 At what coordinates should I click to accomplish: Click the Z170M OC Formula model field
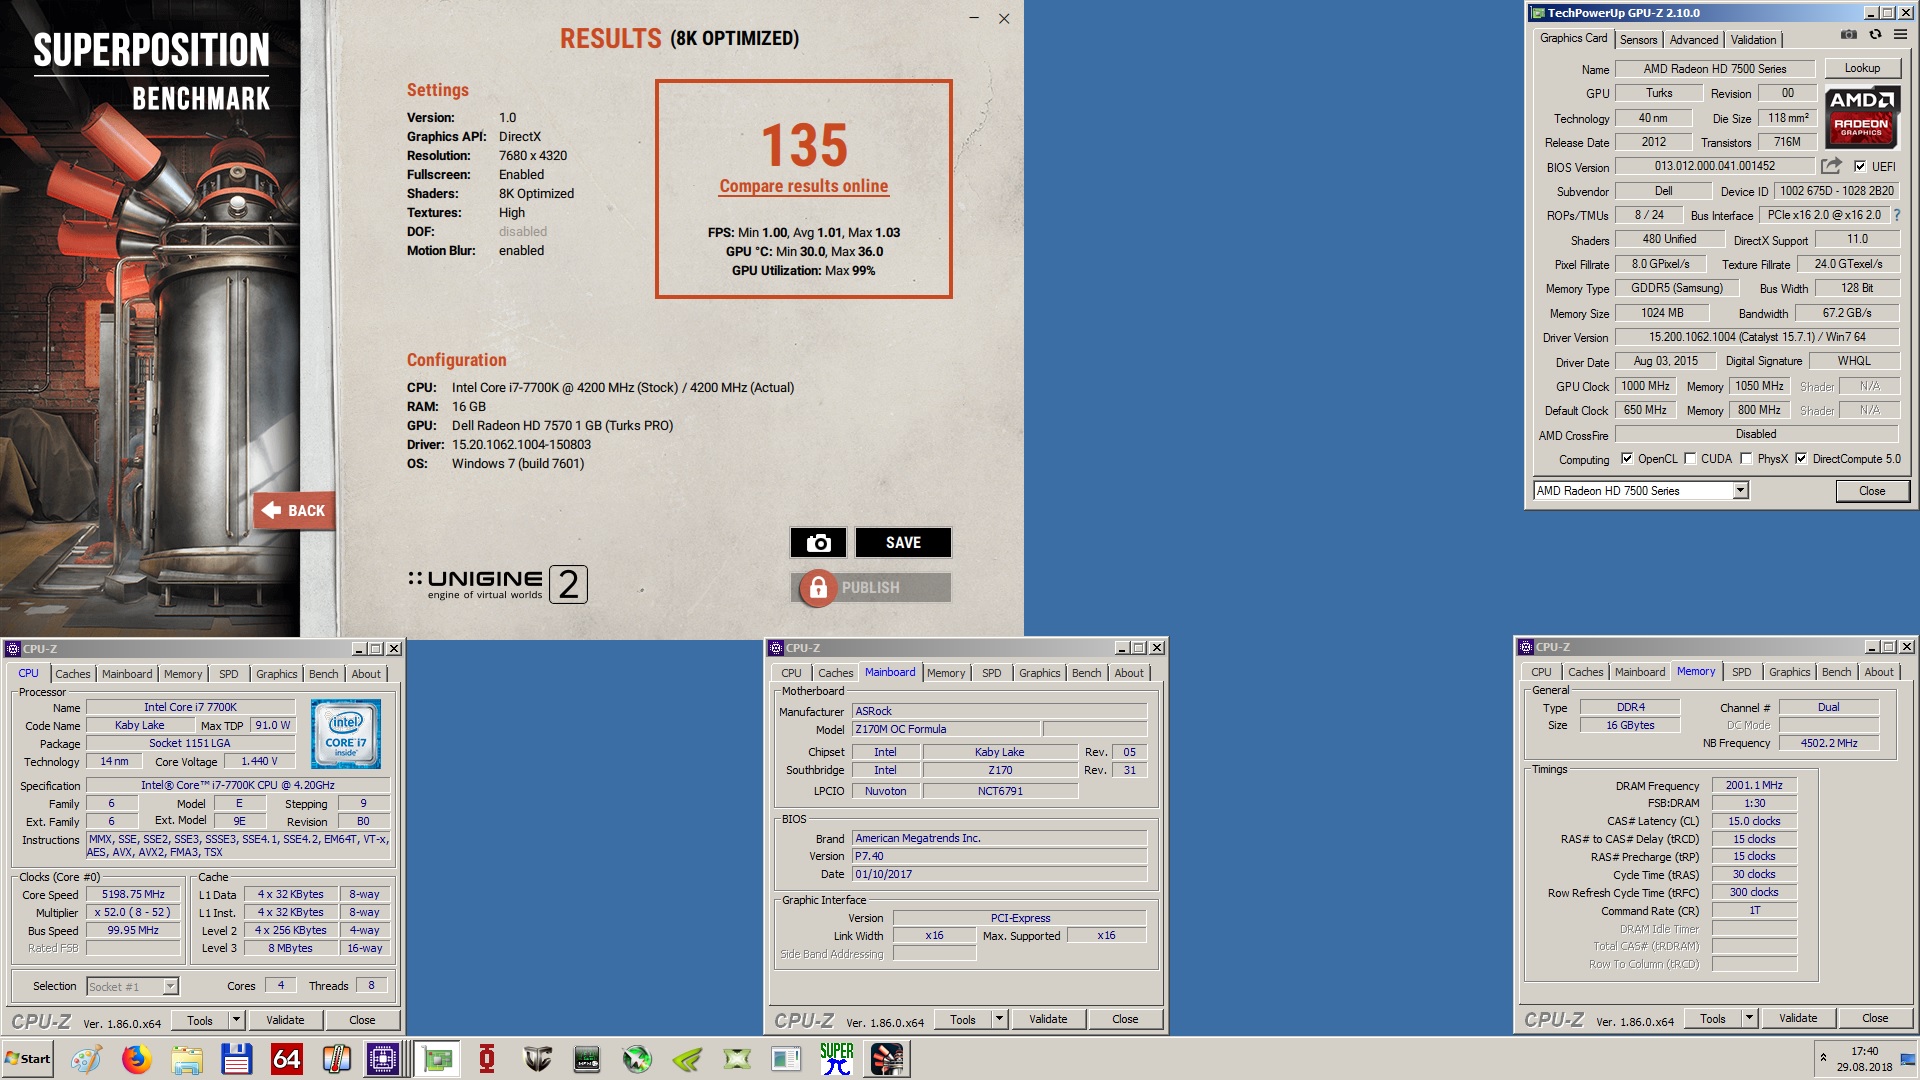(945, 729)
